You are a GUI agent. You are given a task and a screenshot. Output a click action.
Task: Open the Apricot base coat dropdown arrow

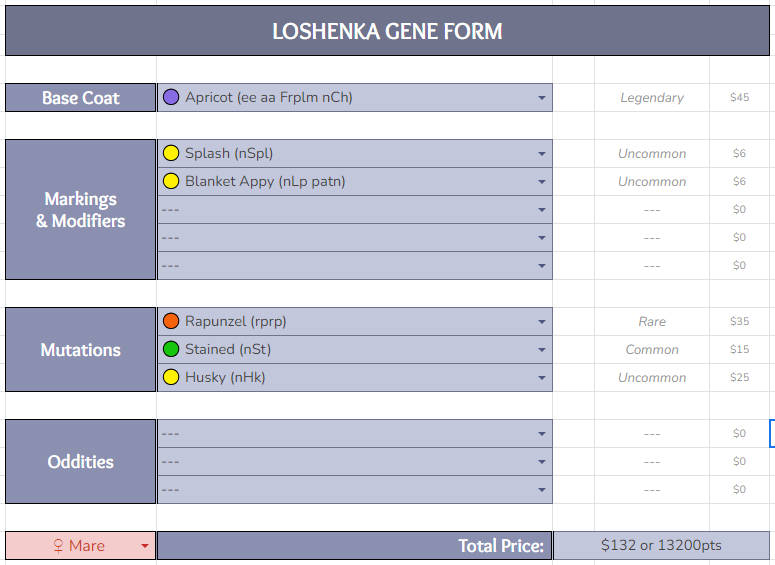tap(542, 98)
